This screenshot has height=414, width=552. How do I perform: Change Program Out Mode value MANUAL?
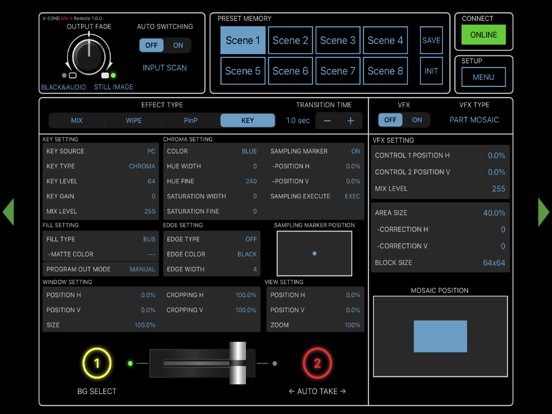tap(142, 269)
